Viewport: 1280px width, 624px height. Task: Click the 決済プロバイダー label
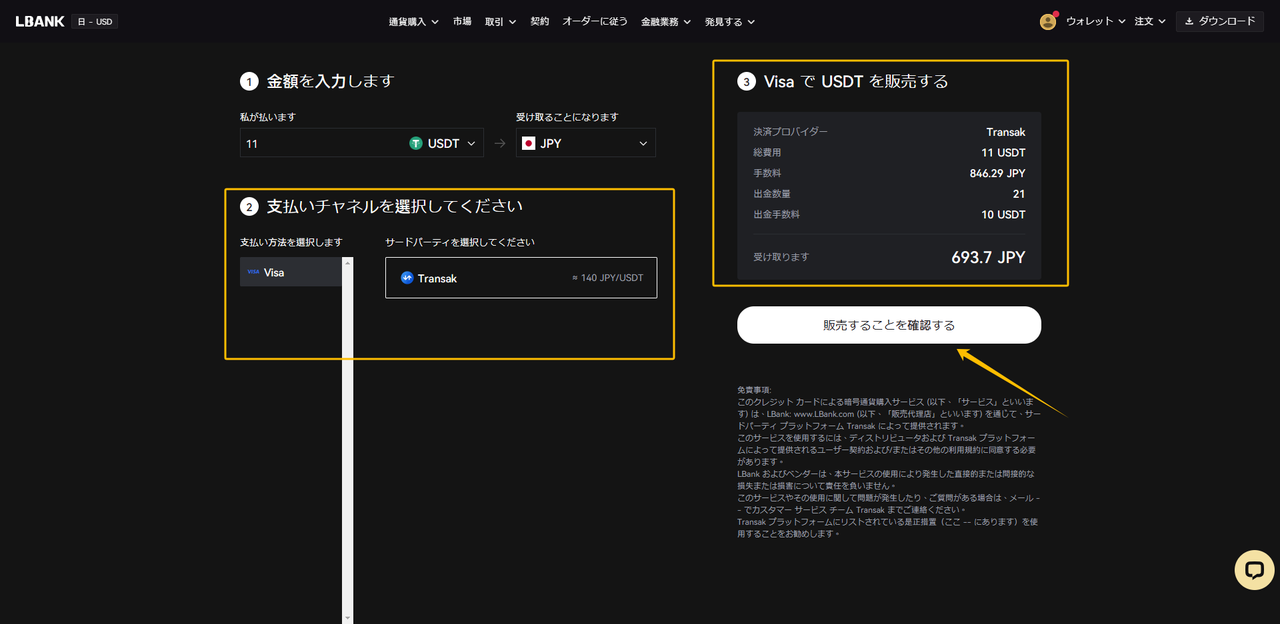coord(791,132)
